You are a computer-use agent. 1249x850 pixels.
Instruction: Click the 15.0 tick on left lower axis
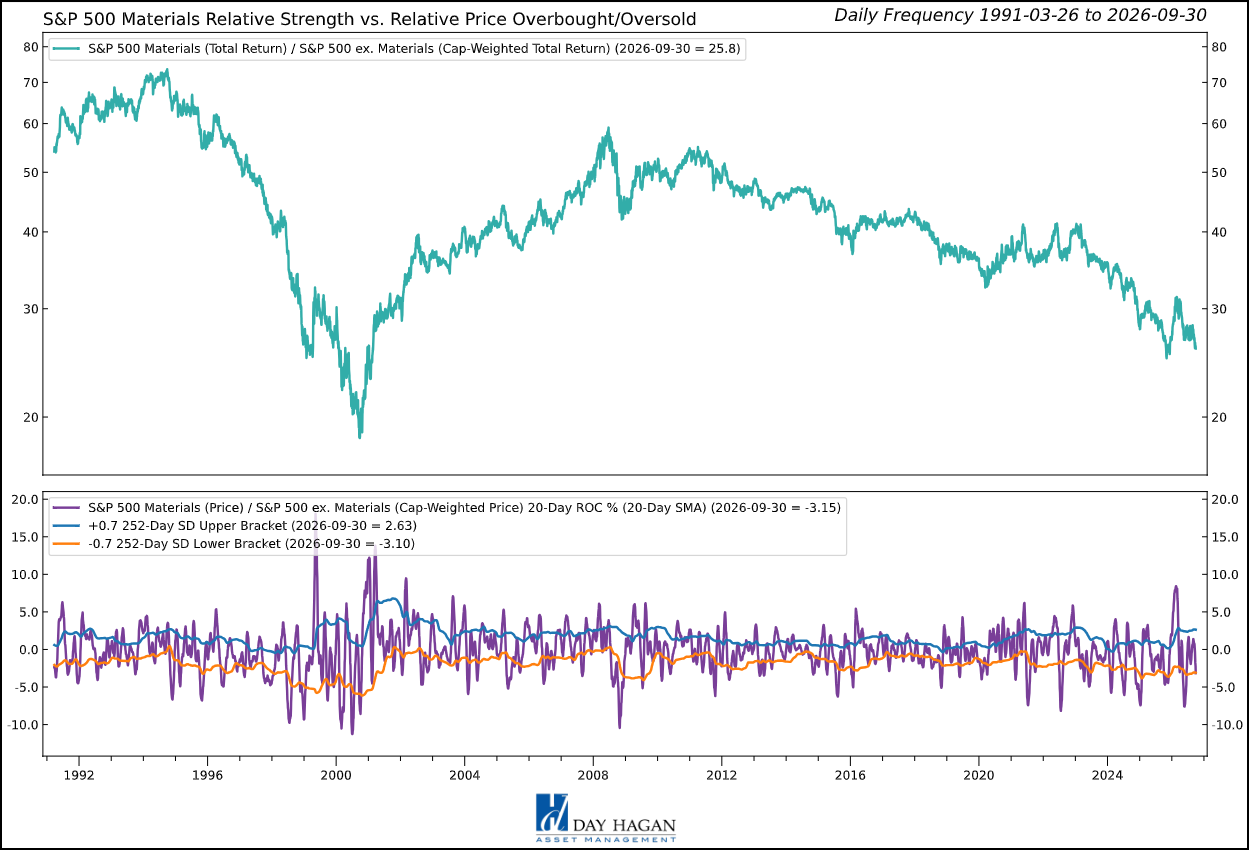click(25, 537)
